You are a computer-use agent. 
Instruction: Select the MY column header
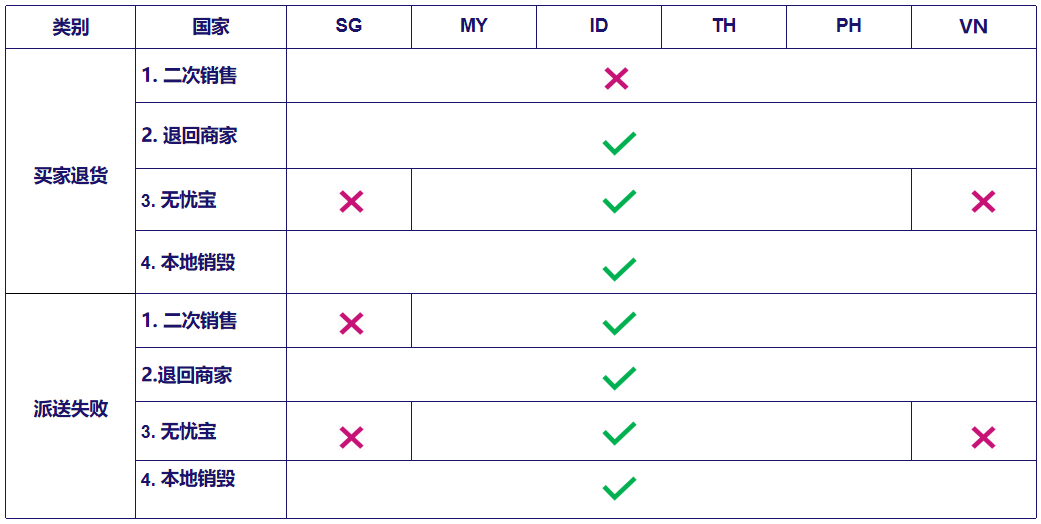[474, 27]
